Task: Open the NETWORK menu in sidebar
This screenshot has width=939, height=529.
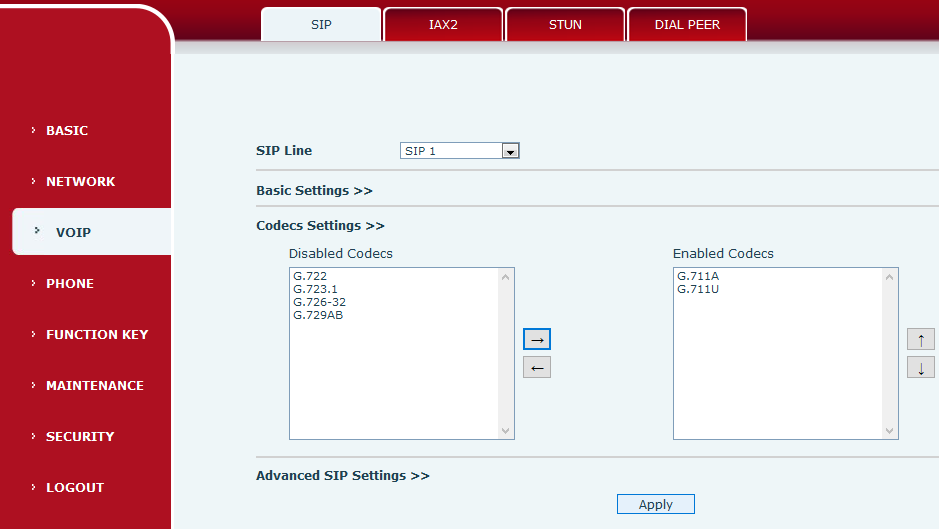Action: [x=80, y=182]
